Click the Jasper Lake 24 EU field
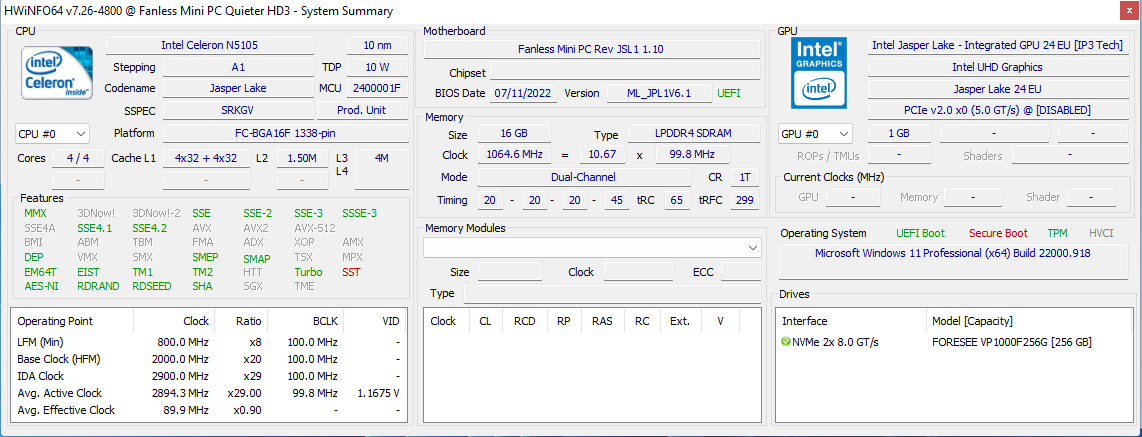 pos(997,89)
